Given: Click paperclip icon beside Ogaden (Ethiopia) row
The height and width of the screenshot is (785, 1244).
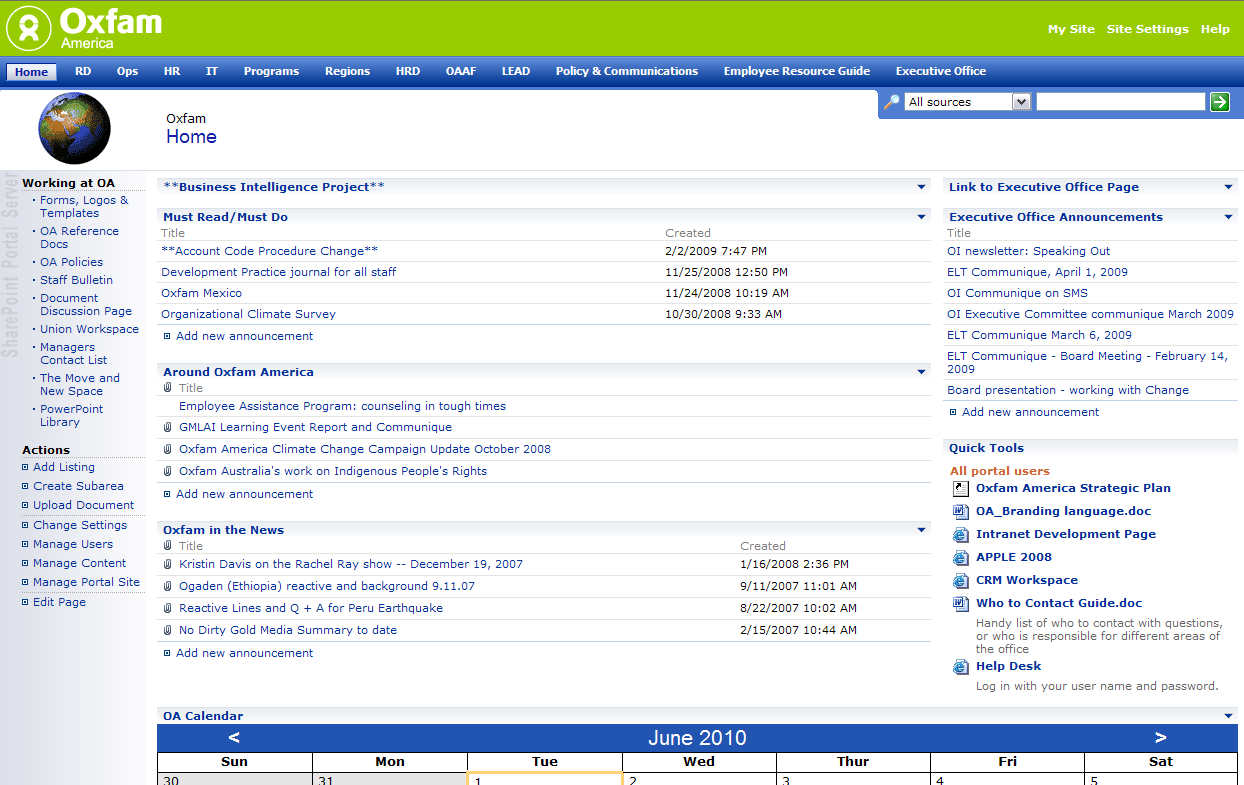Looking at the screenshot, I should (x=168, y=586).
